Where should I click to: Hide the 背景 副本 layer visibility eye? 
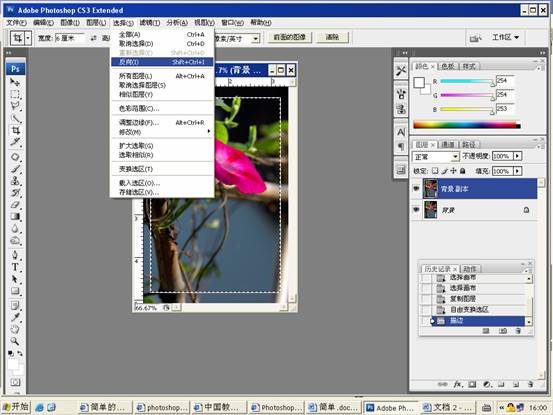tap(416, 189)
